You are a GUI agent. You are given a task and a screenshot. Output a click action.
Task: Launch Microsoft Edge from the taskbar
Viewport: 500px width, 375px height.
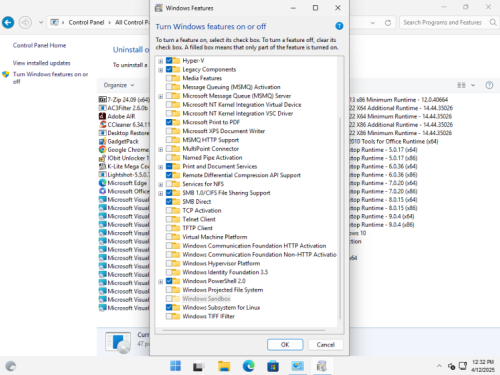tap(249, 366)
